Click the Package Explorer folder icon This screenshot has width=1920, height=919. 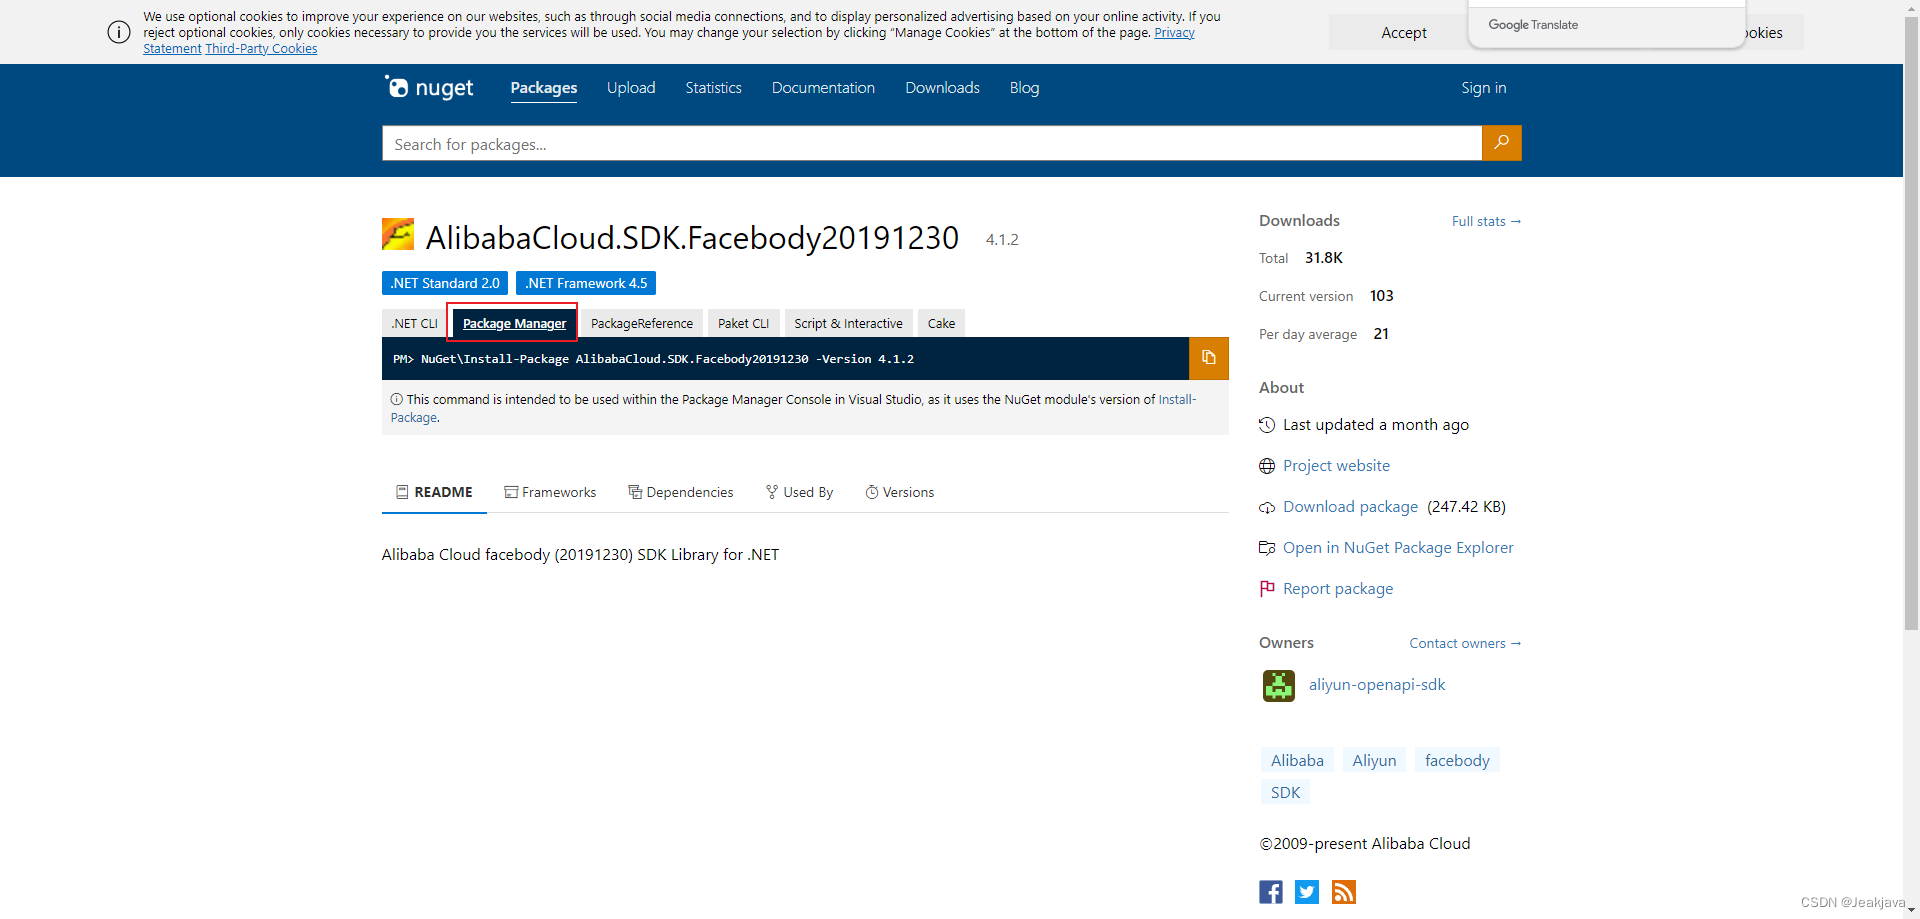point(1267,548)
